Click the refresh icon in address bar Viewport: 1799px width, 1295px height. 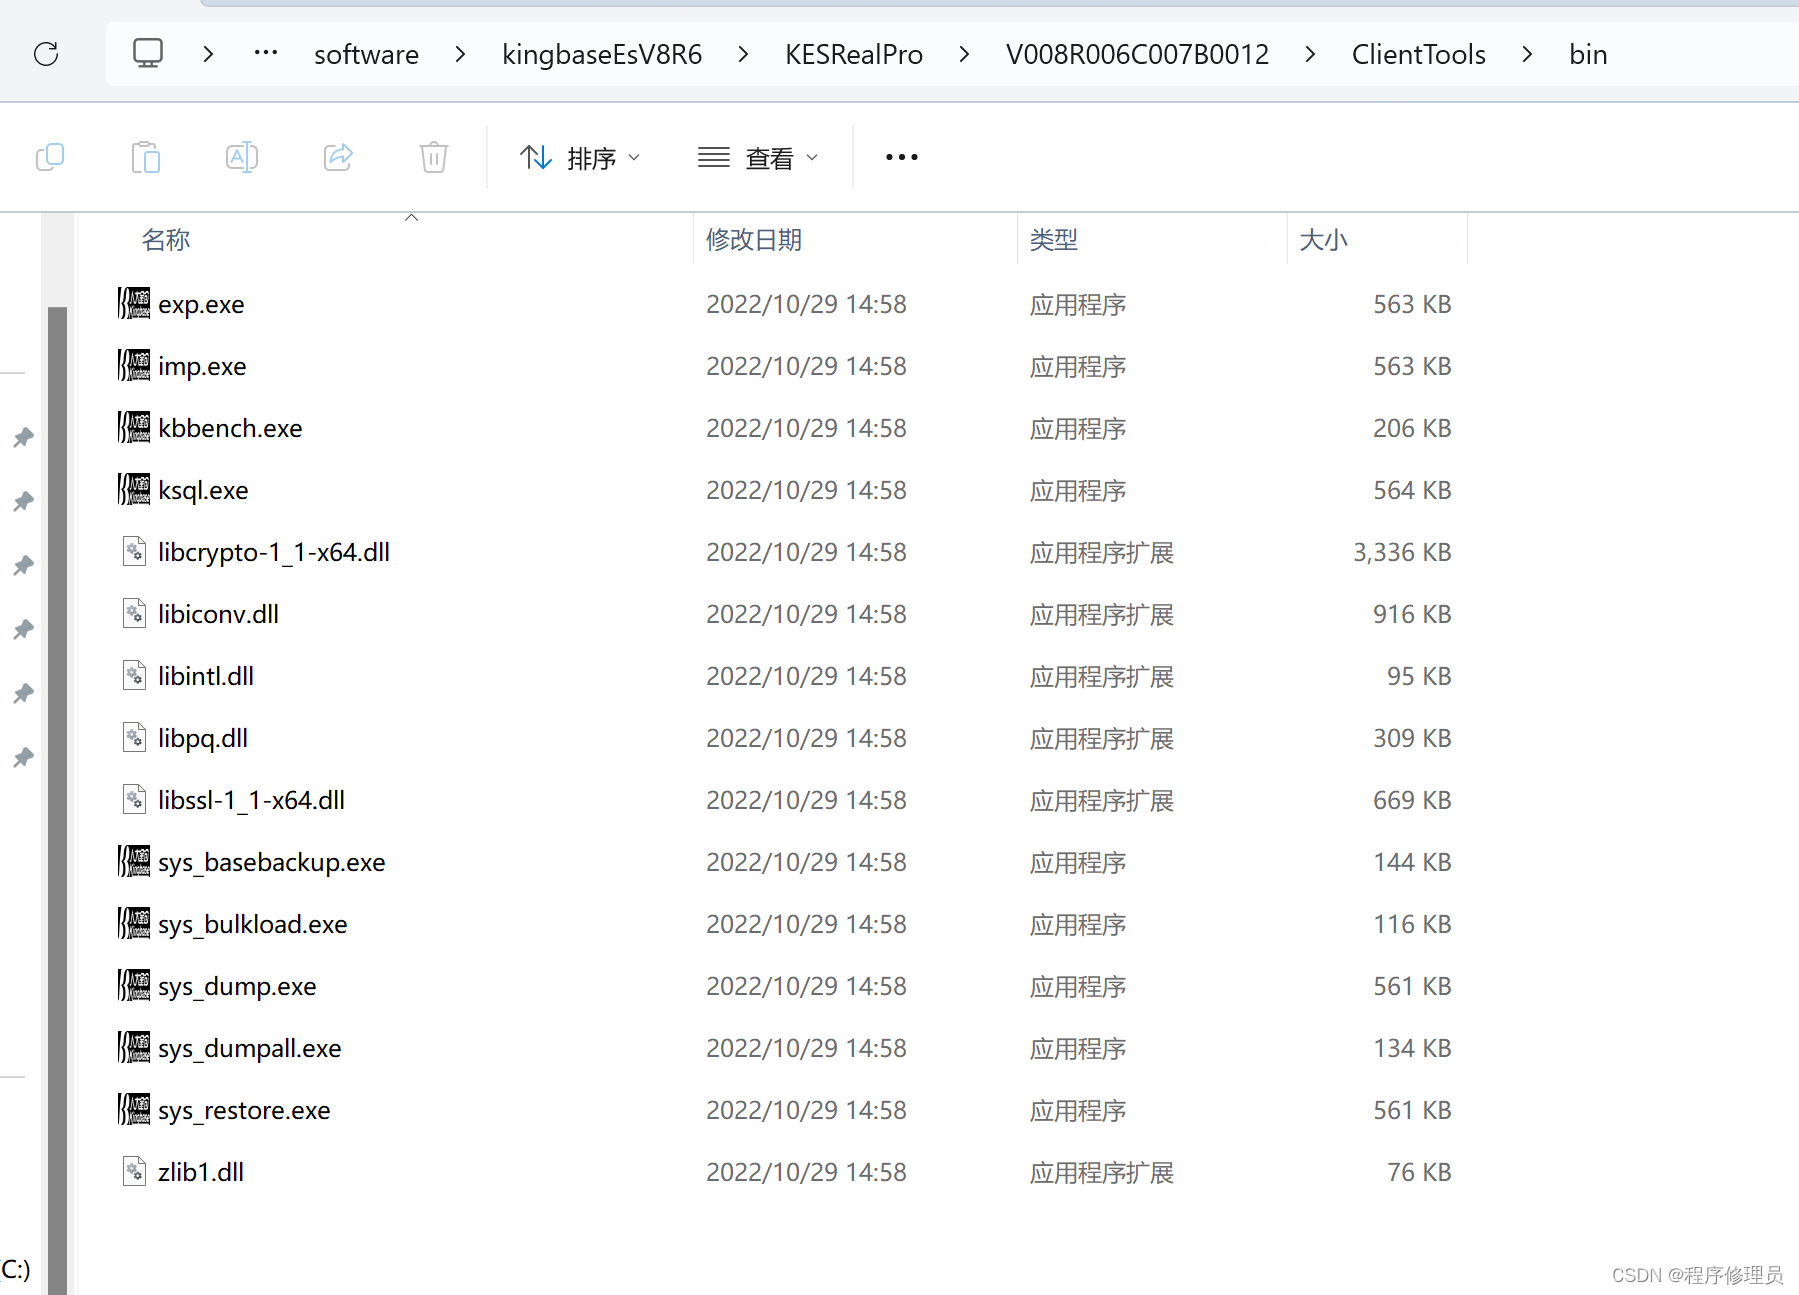tap(46, 54)
